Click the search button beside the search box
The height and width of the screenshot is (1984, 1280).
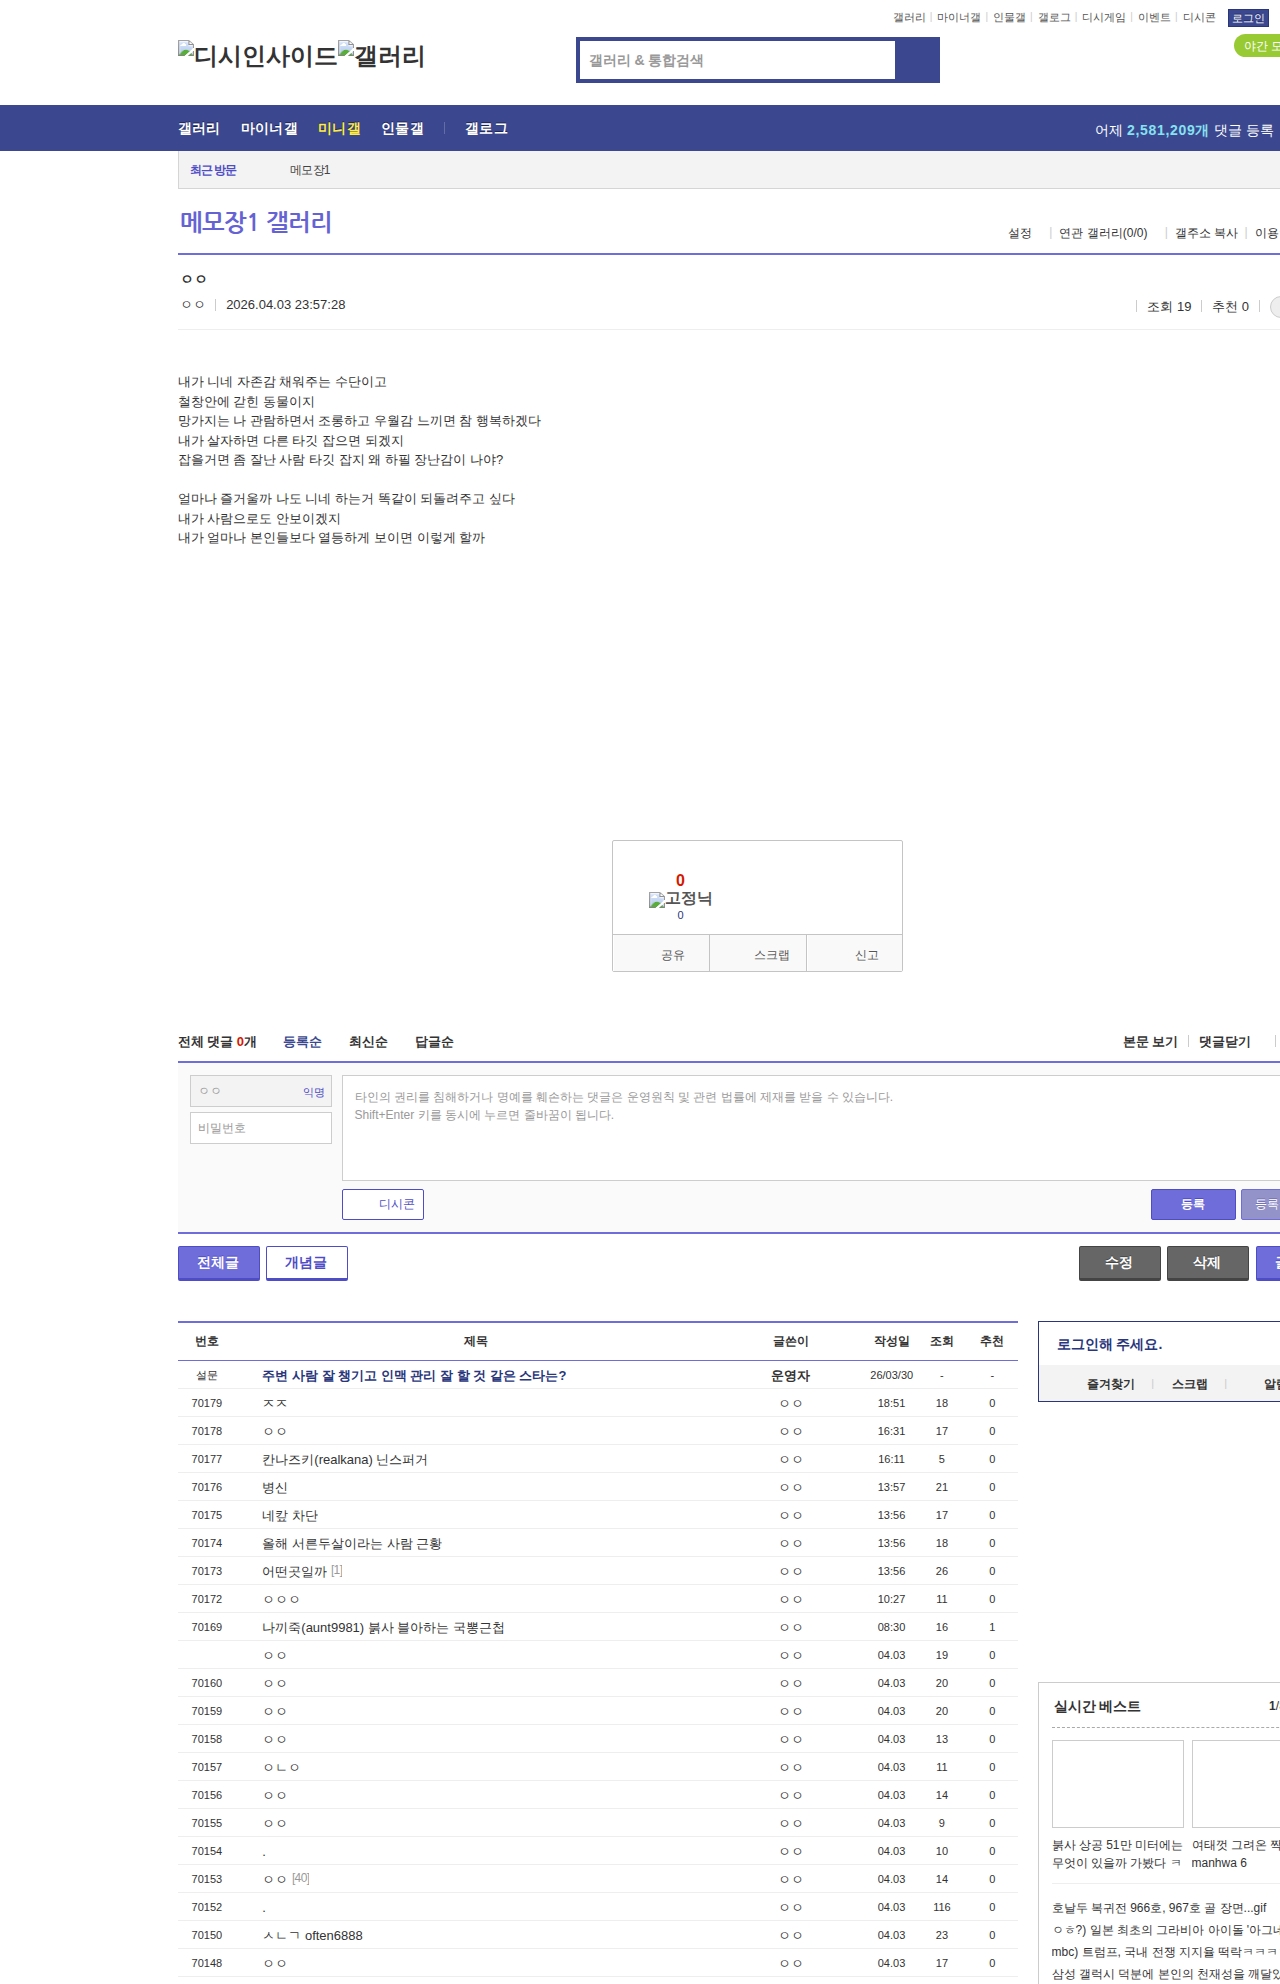(917, 60)
